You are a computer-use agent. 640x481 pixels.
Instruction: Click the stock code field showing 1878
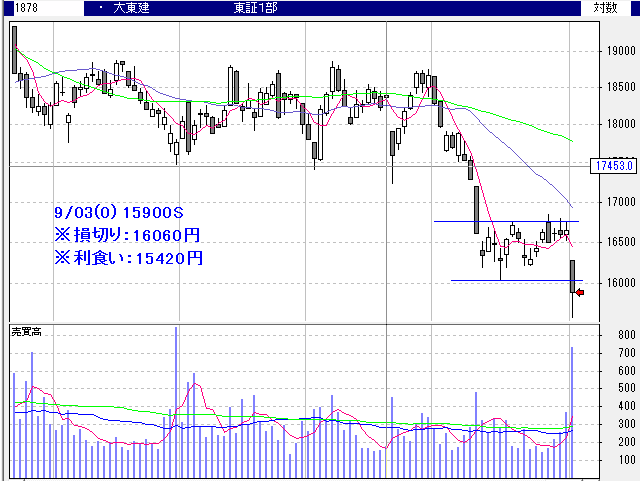[18, 8]
